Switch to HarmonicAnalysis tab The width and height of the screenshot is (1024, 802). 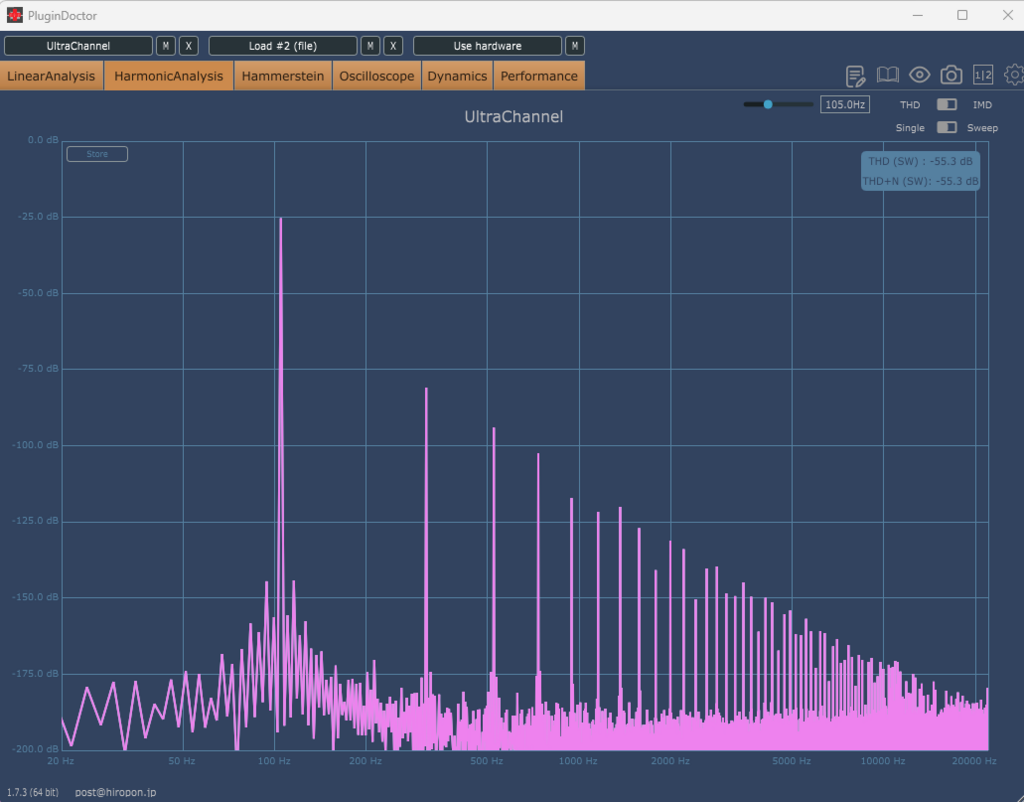pyautogui.click(x=168, y=76)
